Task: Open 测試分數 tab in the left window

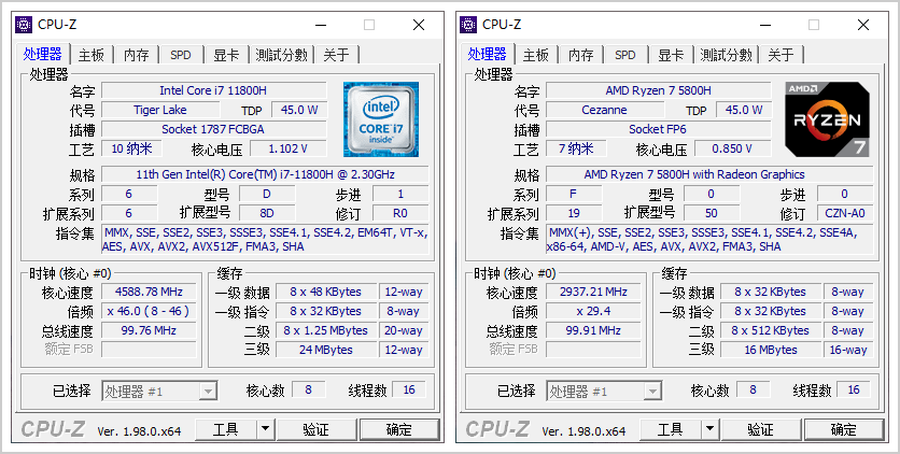Action: pyautogui.click(x=281, y=55)
